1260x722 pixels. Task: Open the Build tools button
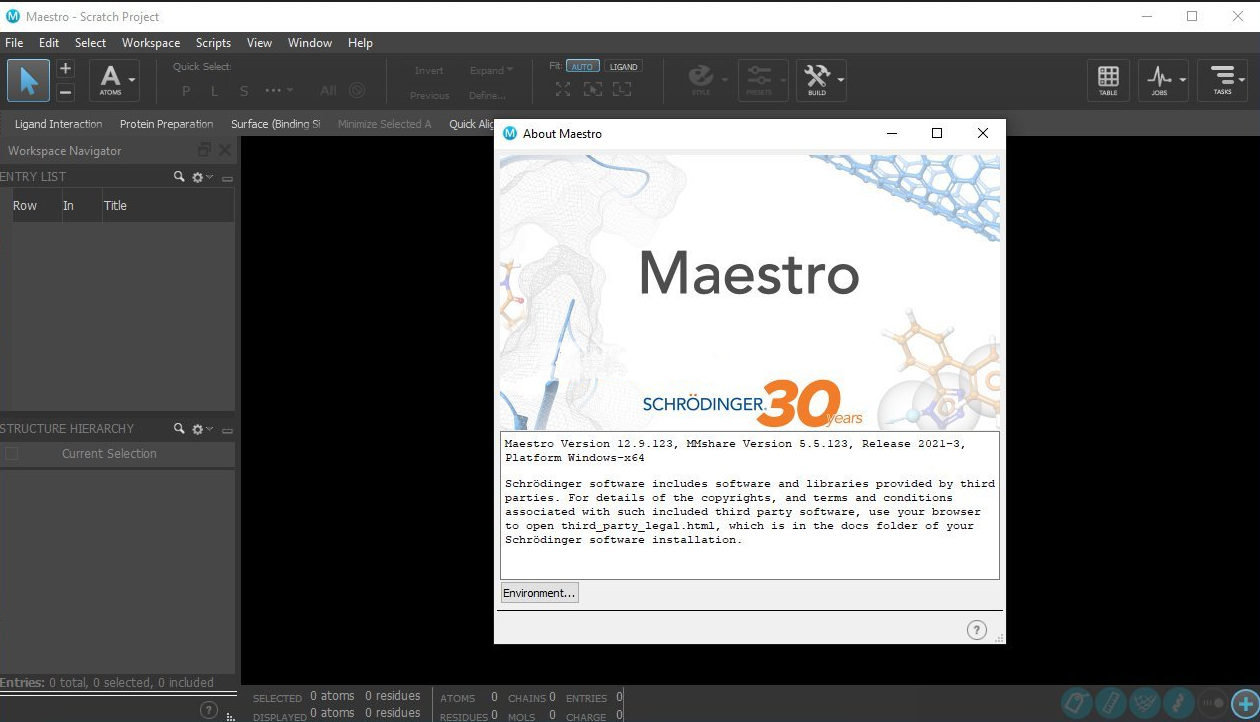(817, 80)
